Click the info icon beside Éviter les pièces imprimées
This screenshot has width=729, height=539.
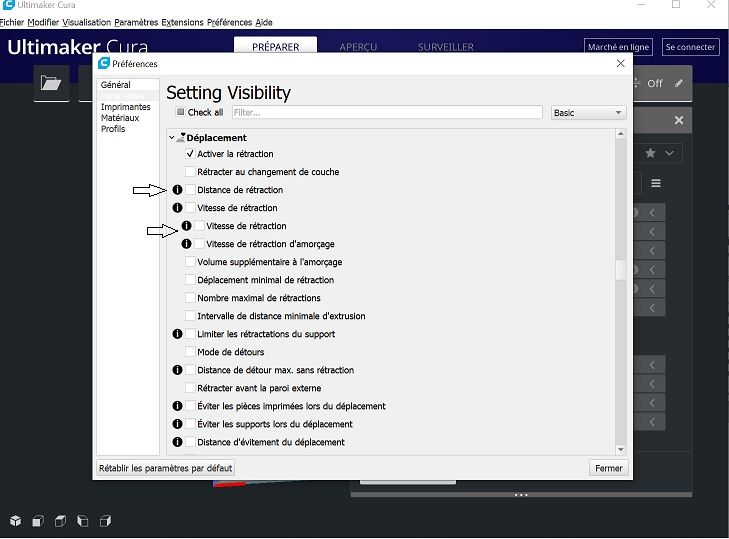click(x=177, y=406)
